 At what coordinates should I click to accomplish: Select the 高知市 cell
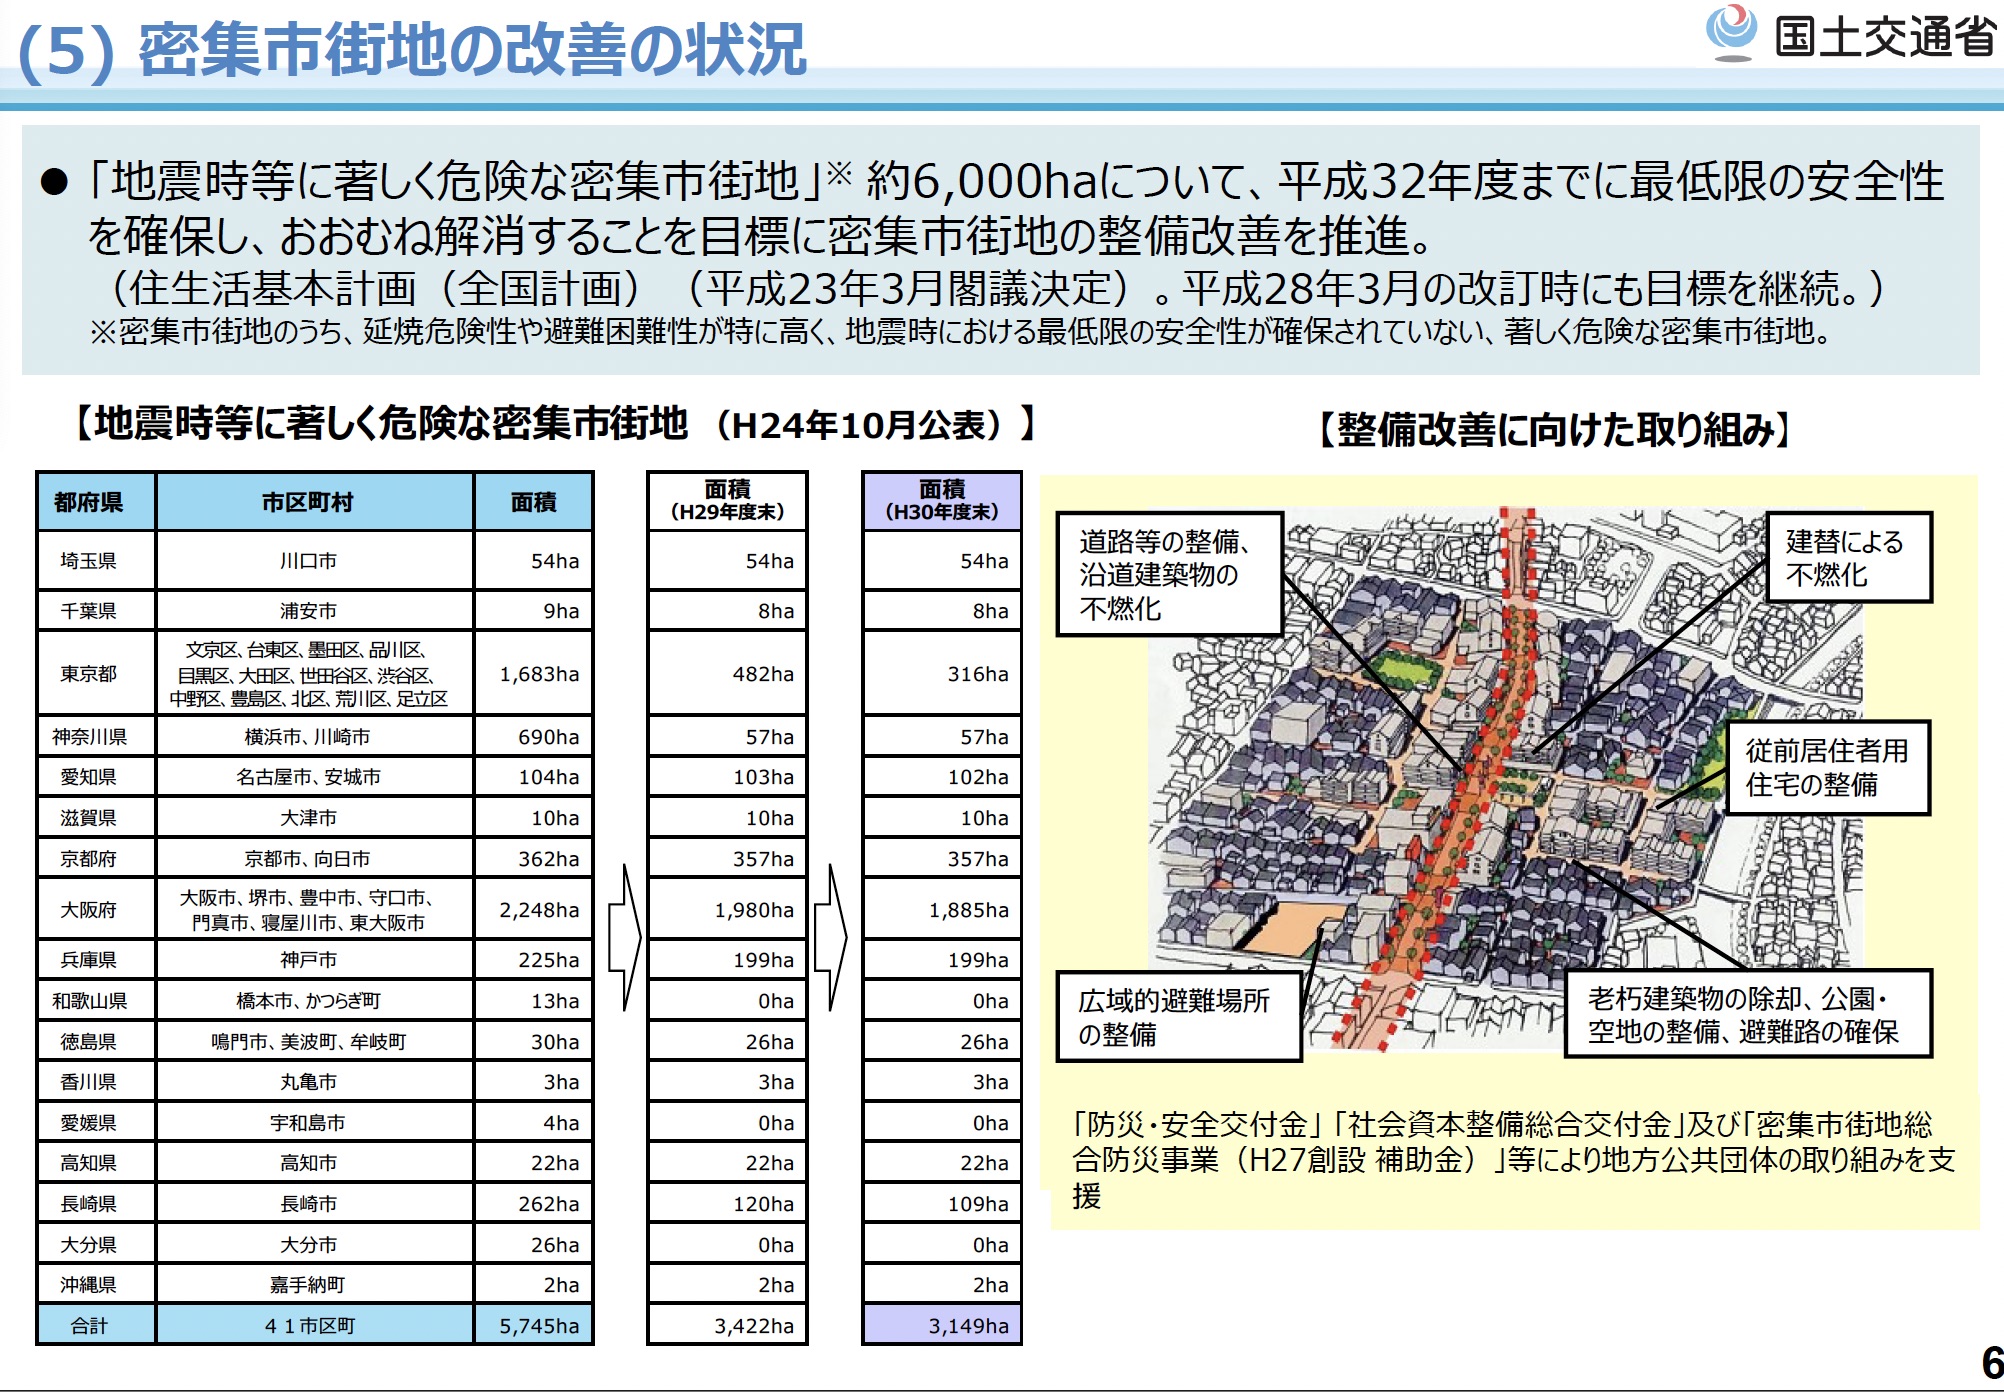point(314,1162)
